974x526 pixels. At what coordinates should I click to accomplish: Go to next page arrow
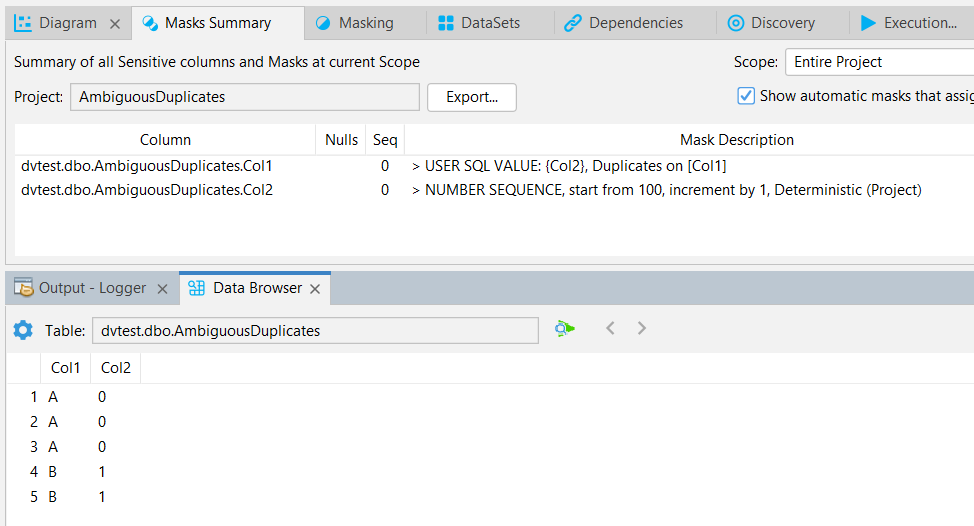[642, 328]
